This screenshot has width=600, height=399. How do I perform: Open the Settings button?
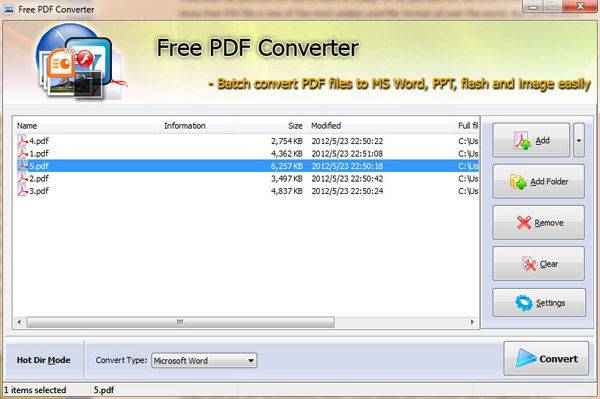coord(539,303)
